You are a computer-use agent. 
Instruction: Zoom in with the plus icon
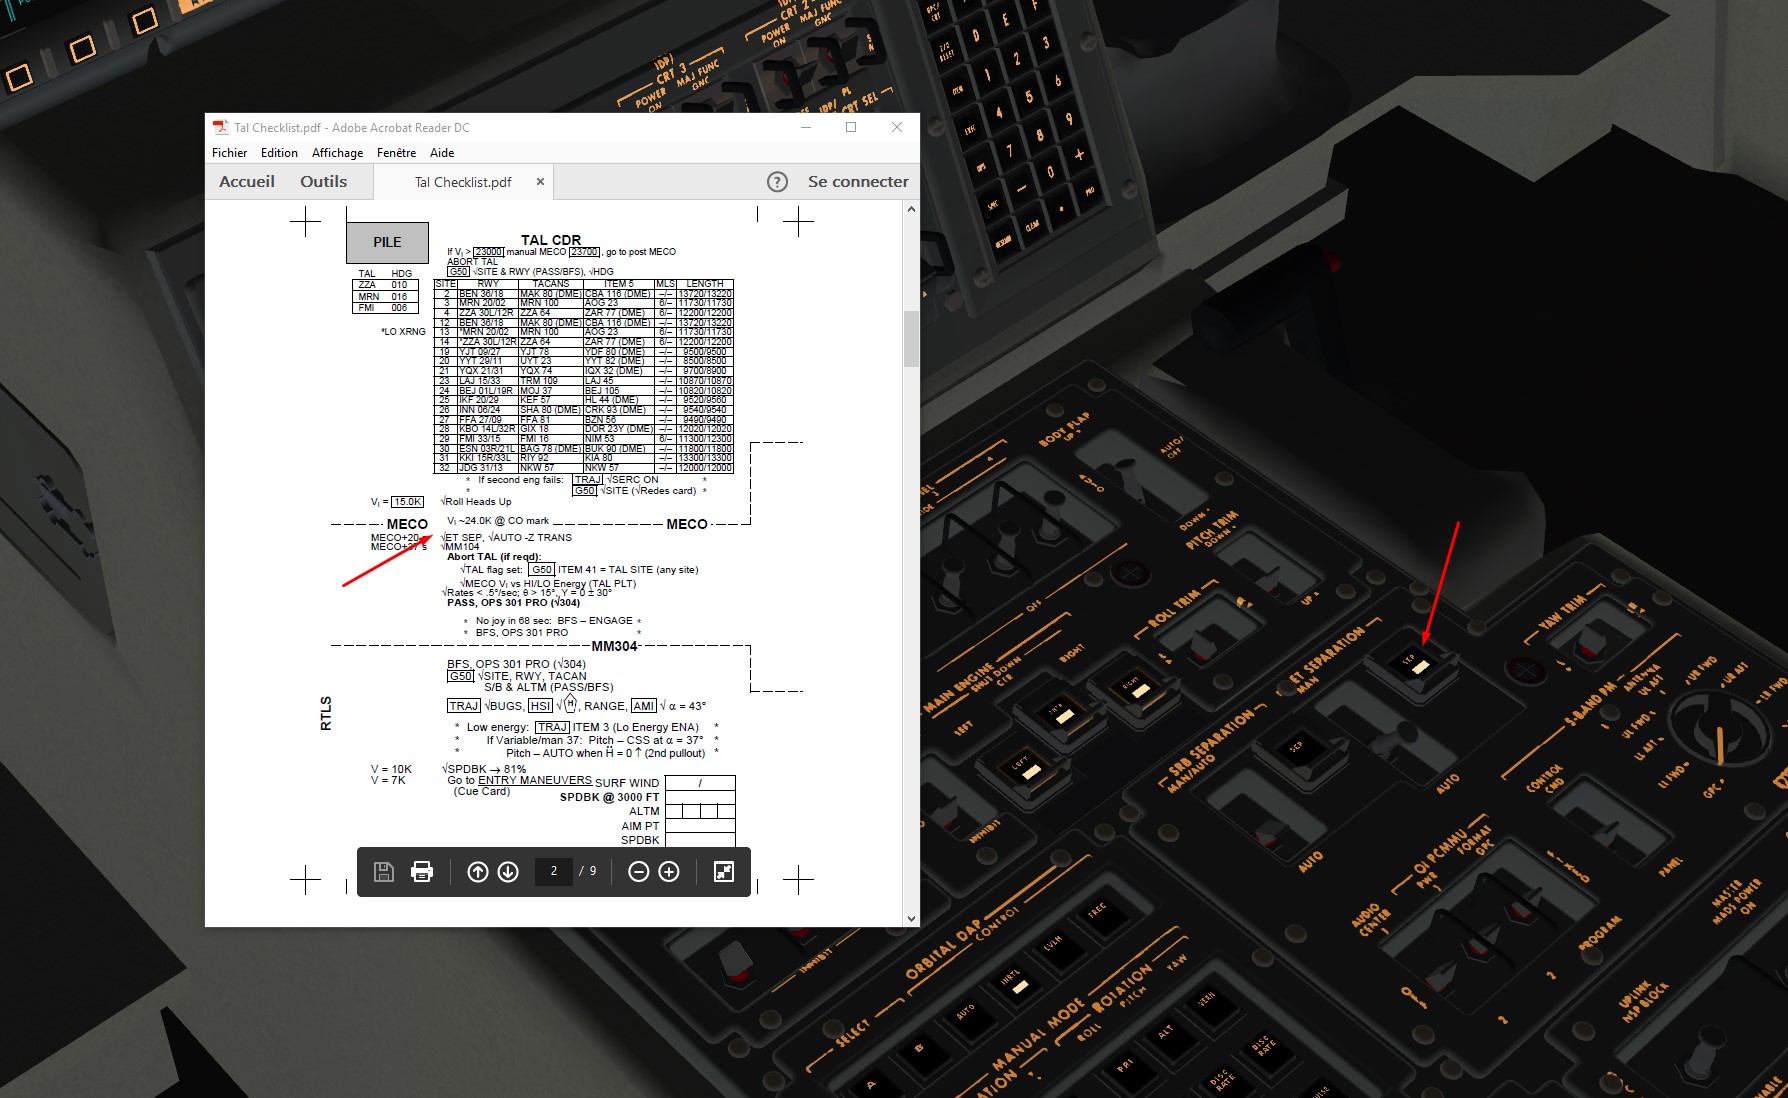[x=669, y=872]
